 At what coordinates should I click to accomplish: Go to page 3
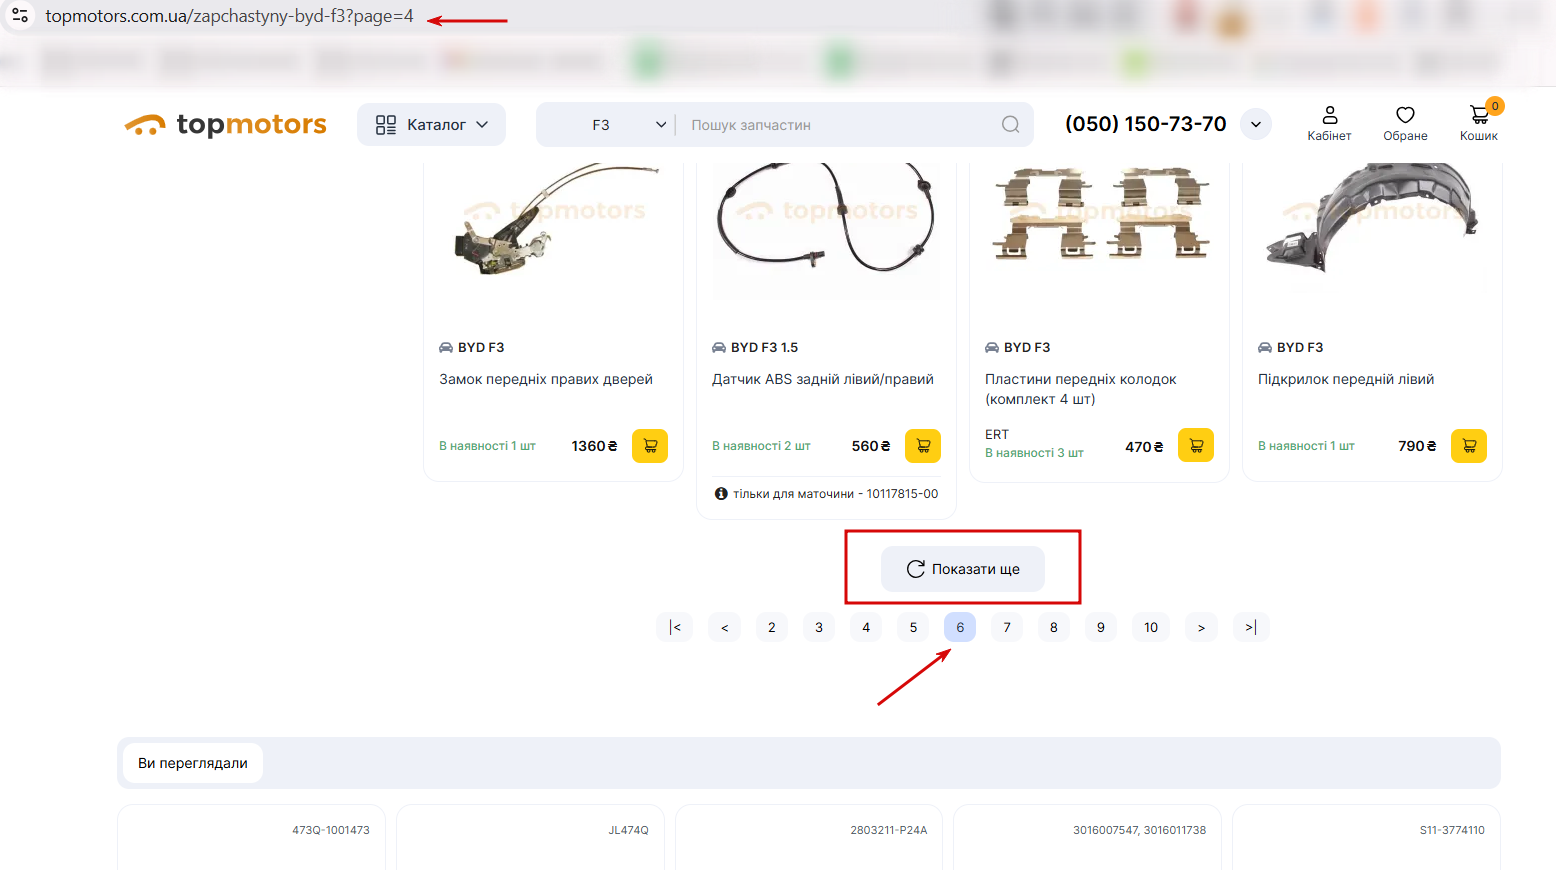pyautogui.click(x=819, y=627)
